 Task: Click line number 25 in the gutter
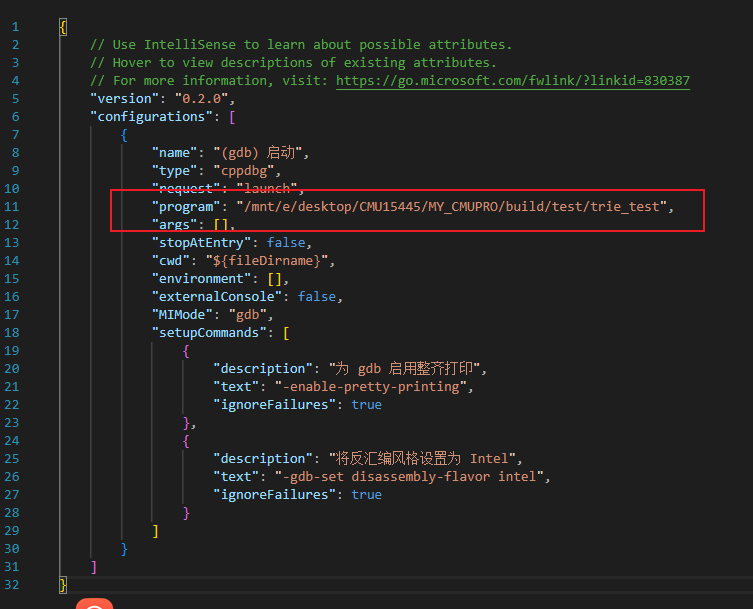12,459
